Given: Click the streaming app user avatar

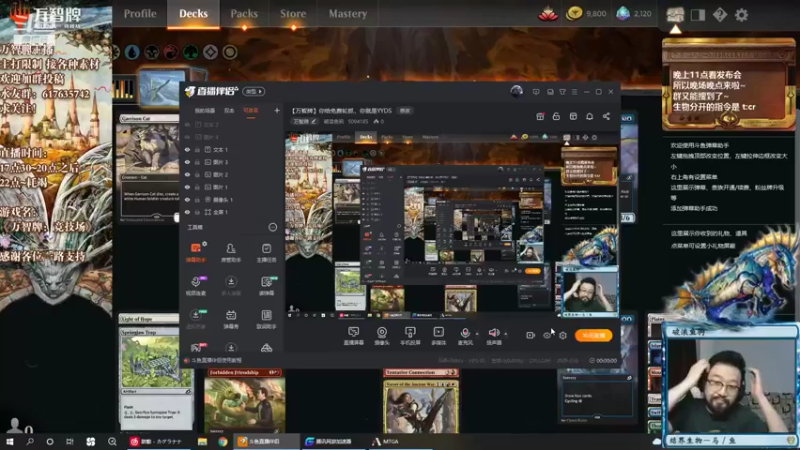Looking at the screenshot, I should point(516,91).
